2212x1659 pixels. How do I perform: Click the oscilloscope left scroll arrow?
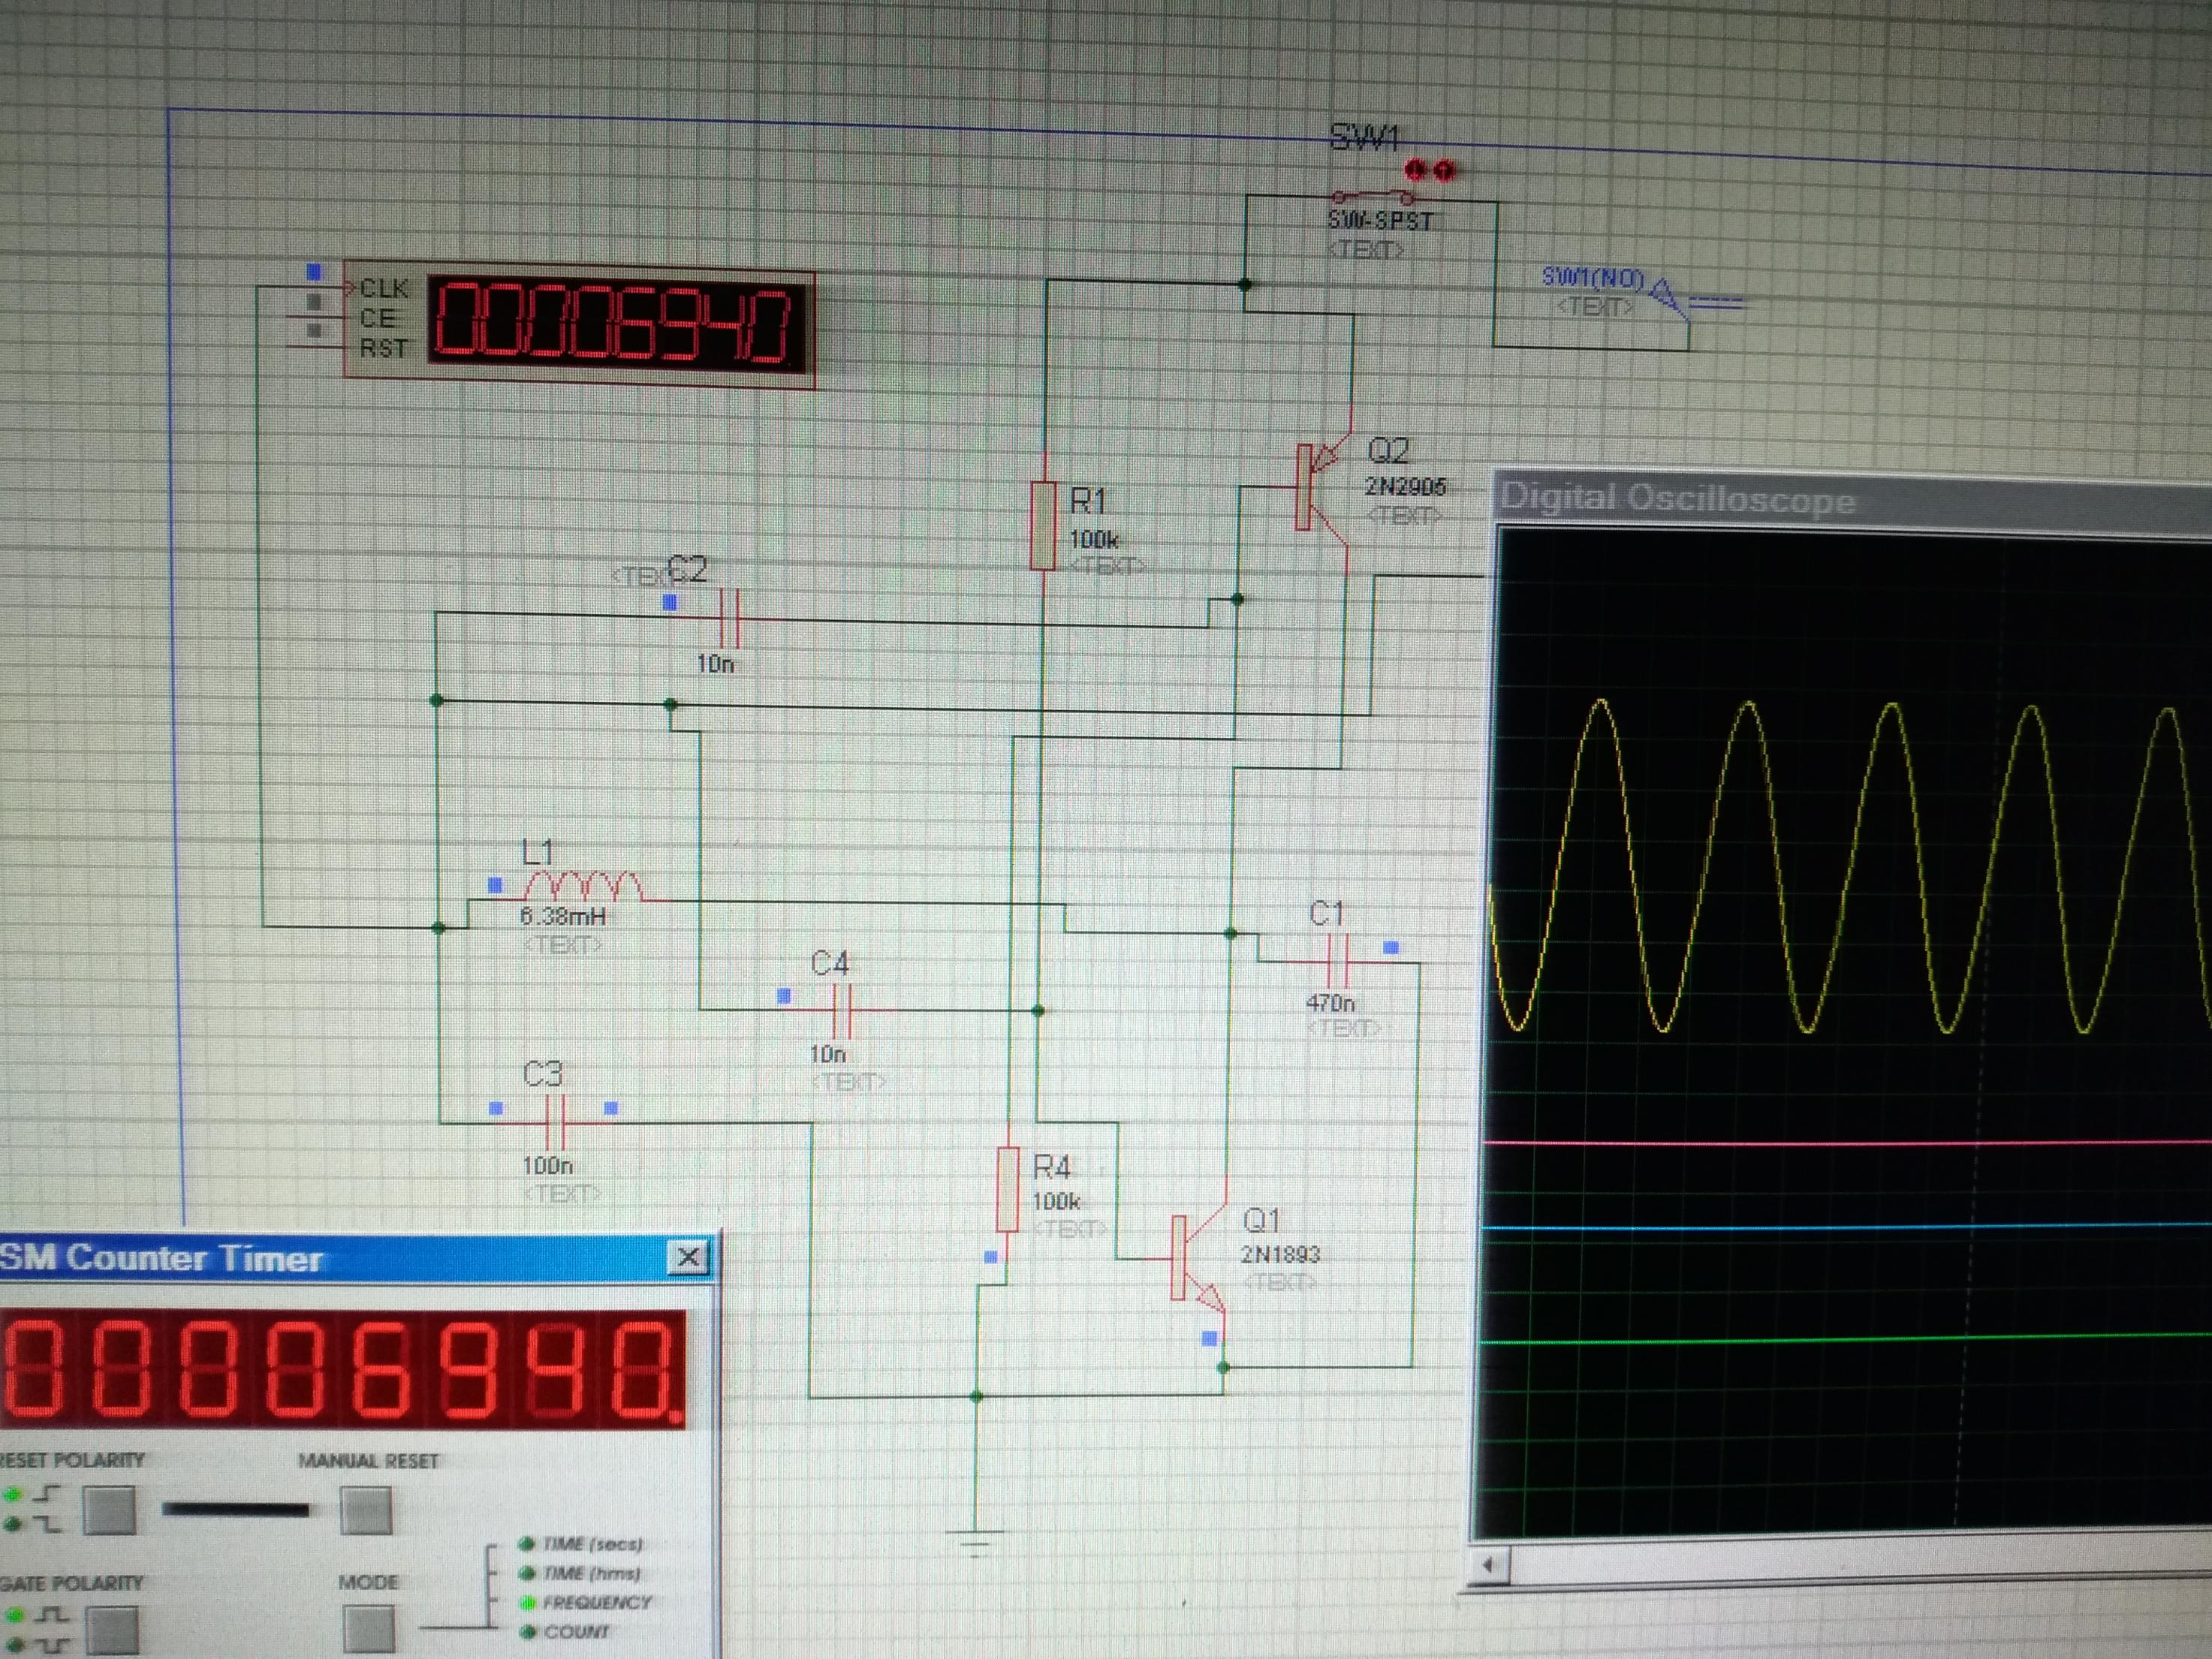coord(1490,1565)
